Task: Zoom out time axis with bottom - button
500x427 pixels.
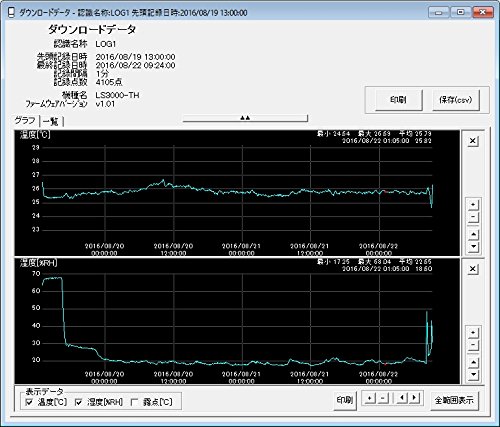Action: coord(383,398)
